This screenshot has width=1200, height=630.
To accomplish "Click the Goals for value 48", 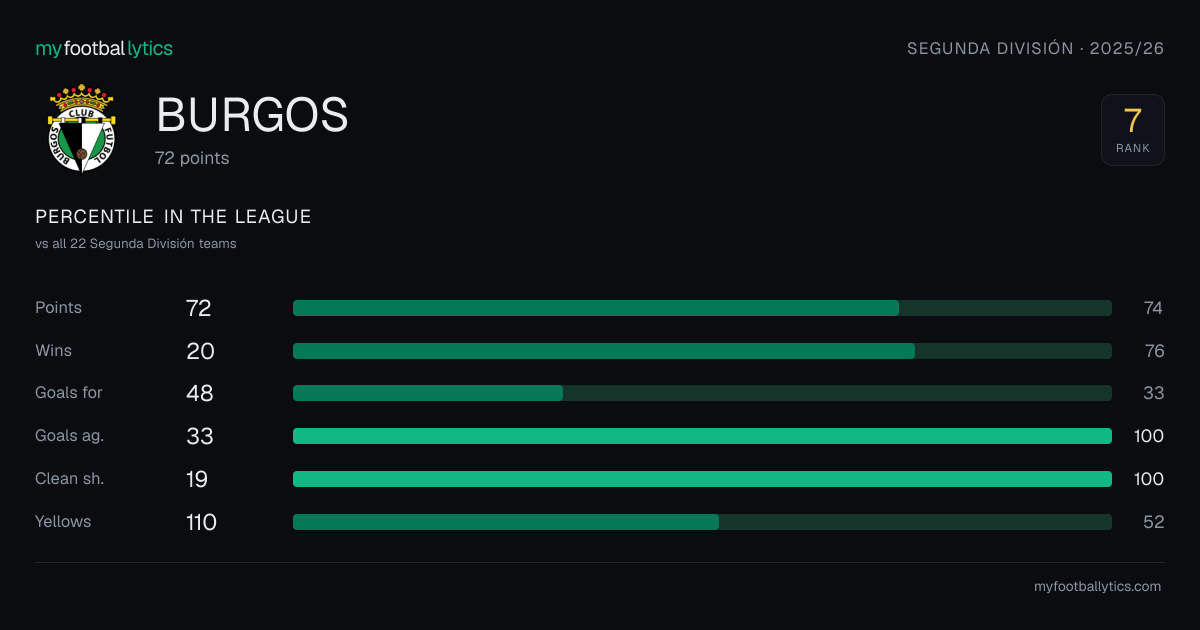I will (x=200, y=393).
